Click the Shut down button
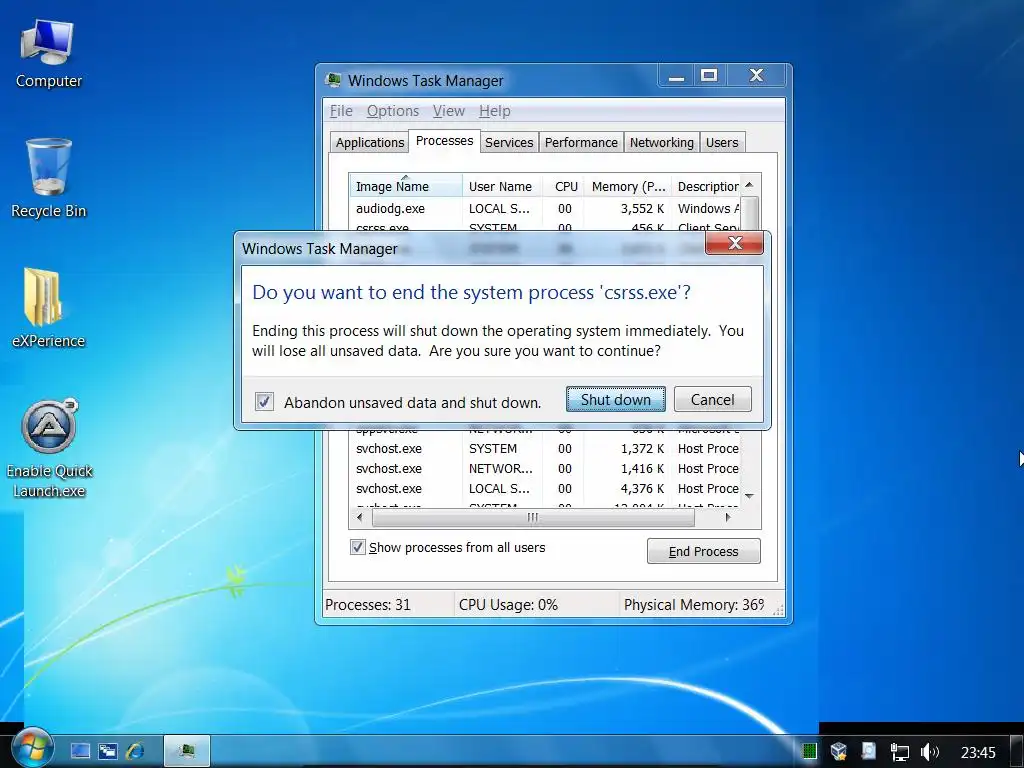Screen dimensions: 1024x768 [x=616, y=399]
